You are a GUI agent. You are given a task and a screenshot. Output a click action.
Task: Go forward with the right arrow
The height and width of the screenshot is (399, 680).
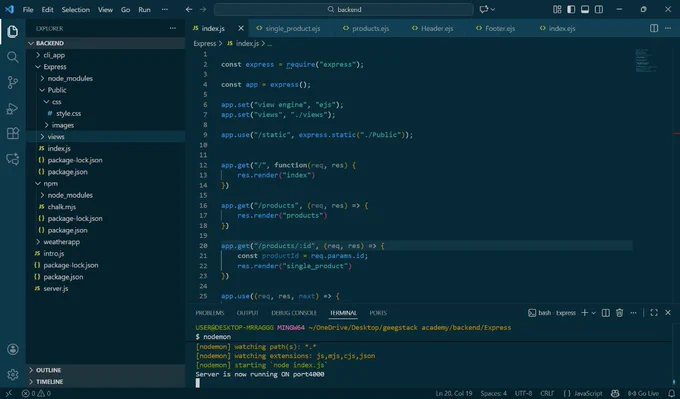pyautogui.click(x=203, y=9)
